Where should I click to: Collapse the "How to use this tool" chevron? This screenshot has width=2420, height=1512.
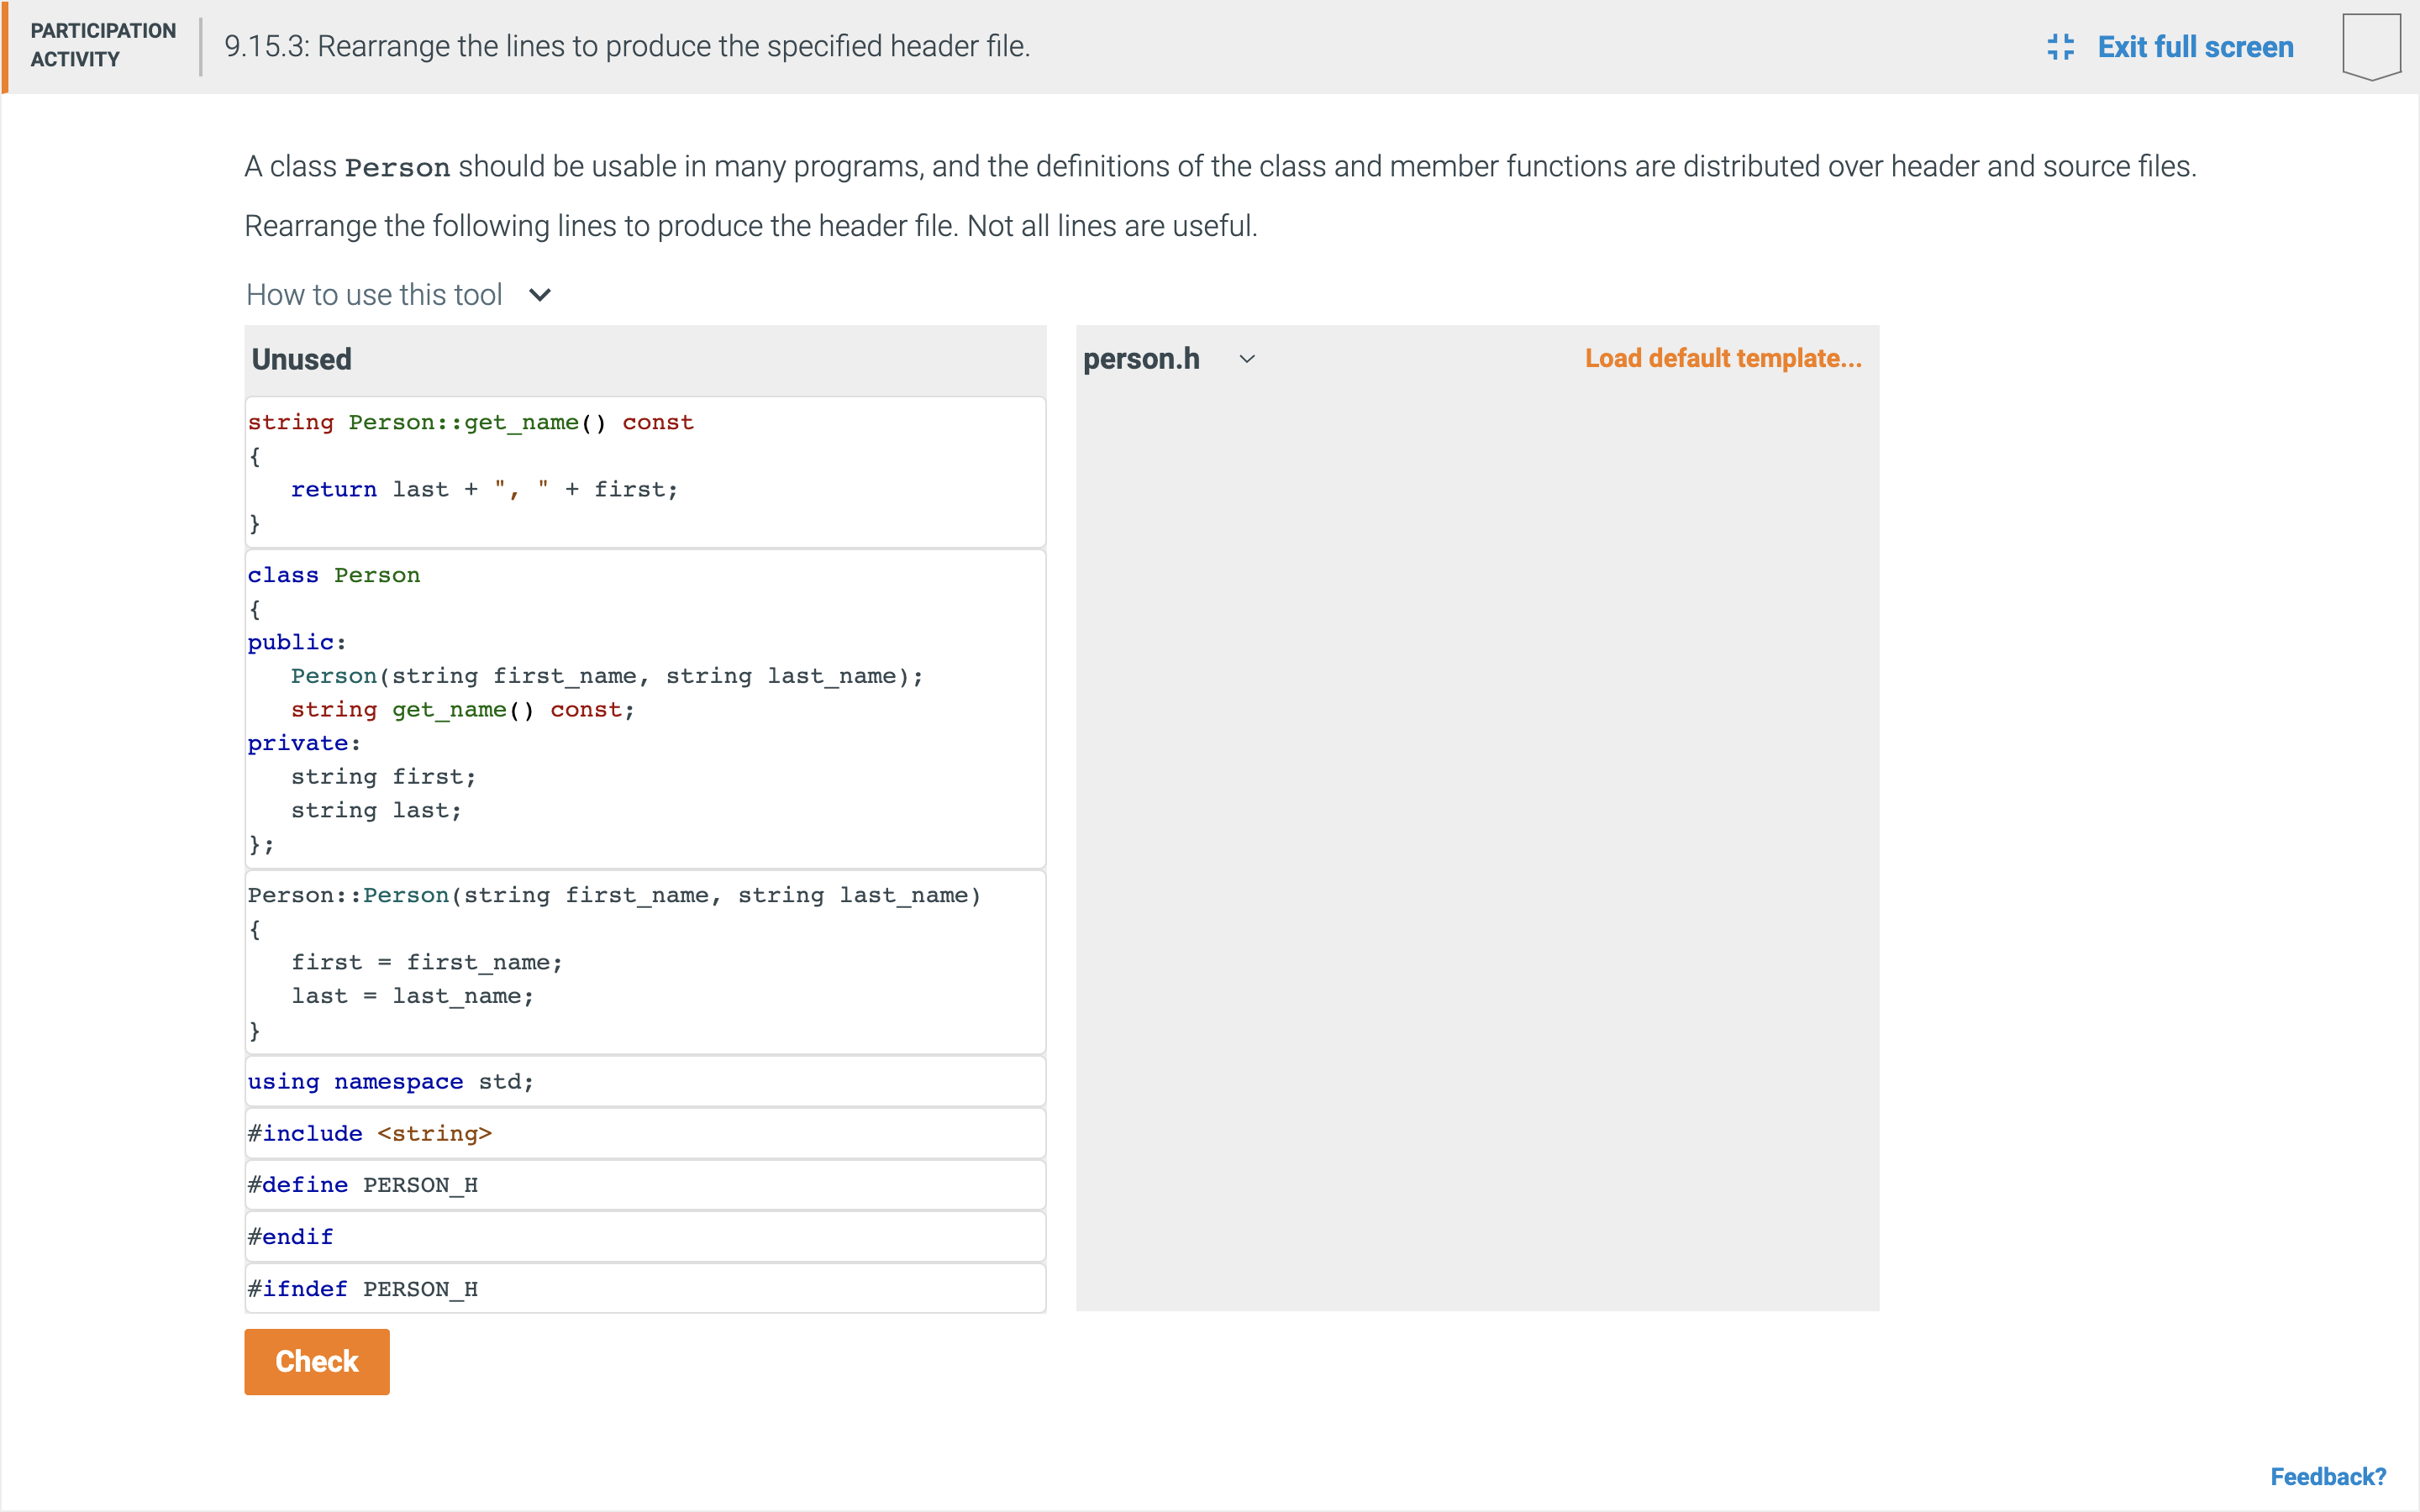click(x=539, y=295)
